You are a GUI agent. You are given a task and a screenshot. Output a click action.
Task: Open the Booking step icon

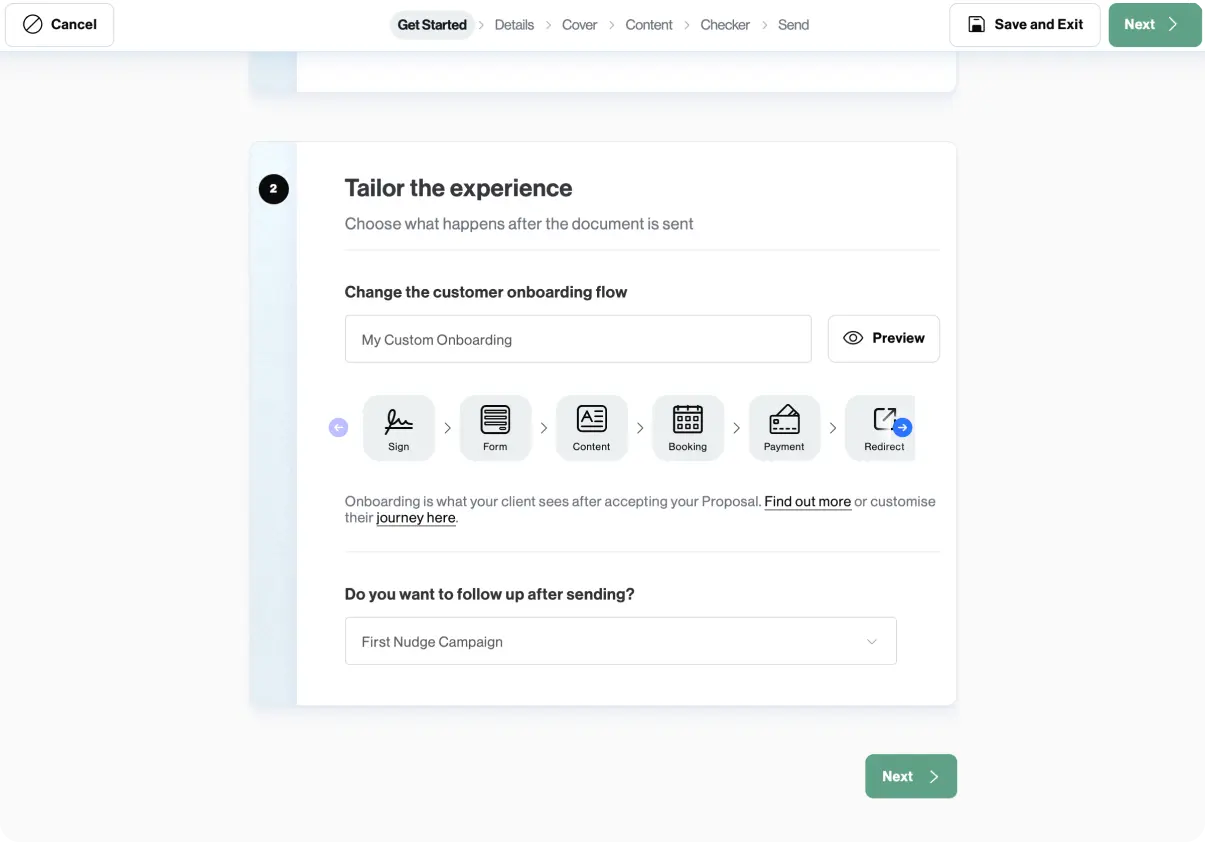tap(688, 421)
